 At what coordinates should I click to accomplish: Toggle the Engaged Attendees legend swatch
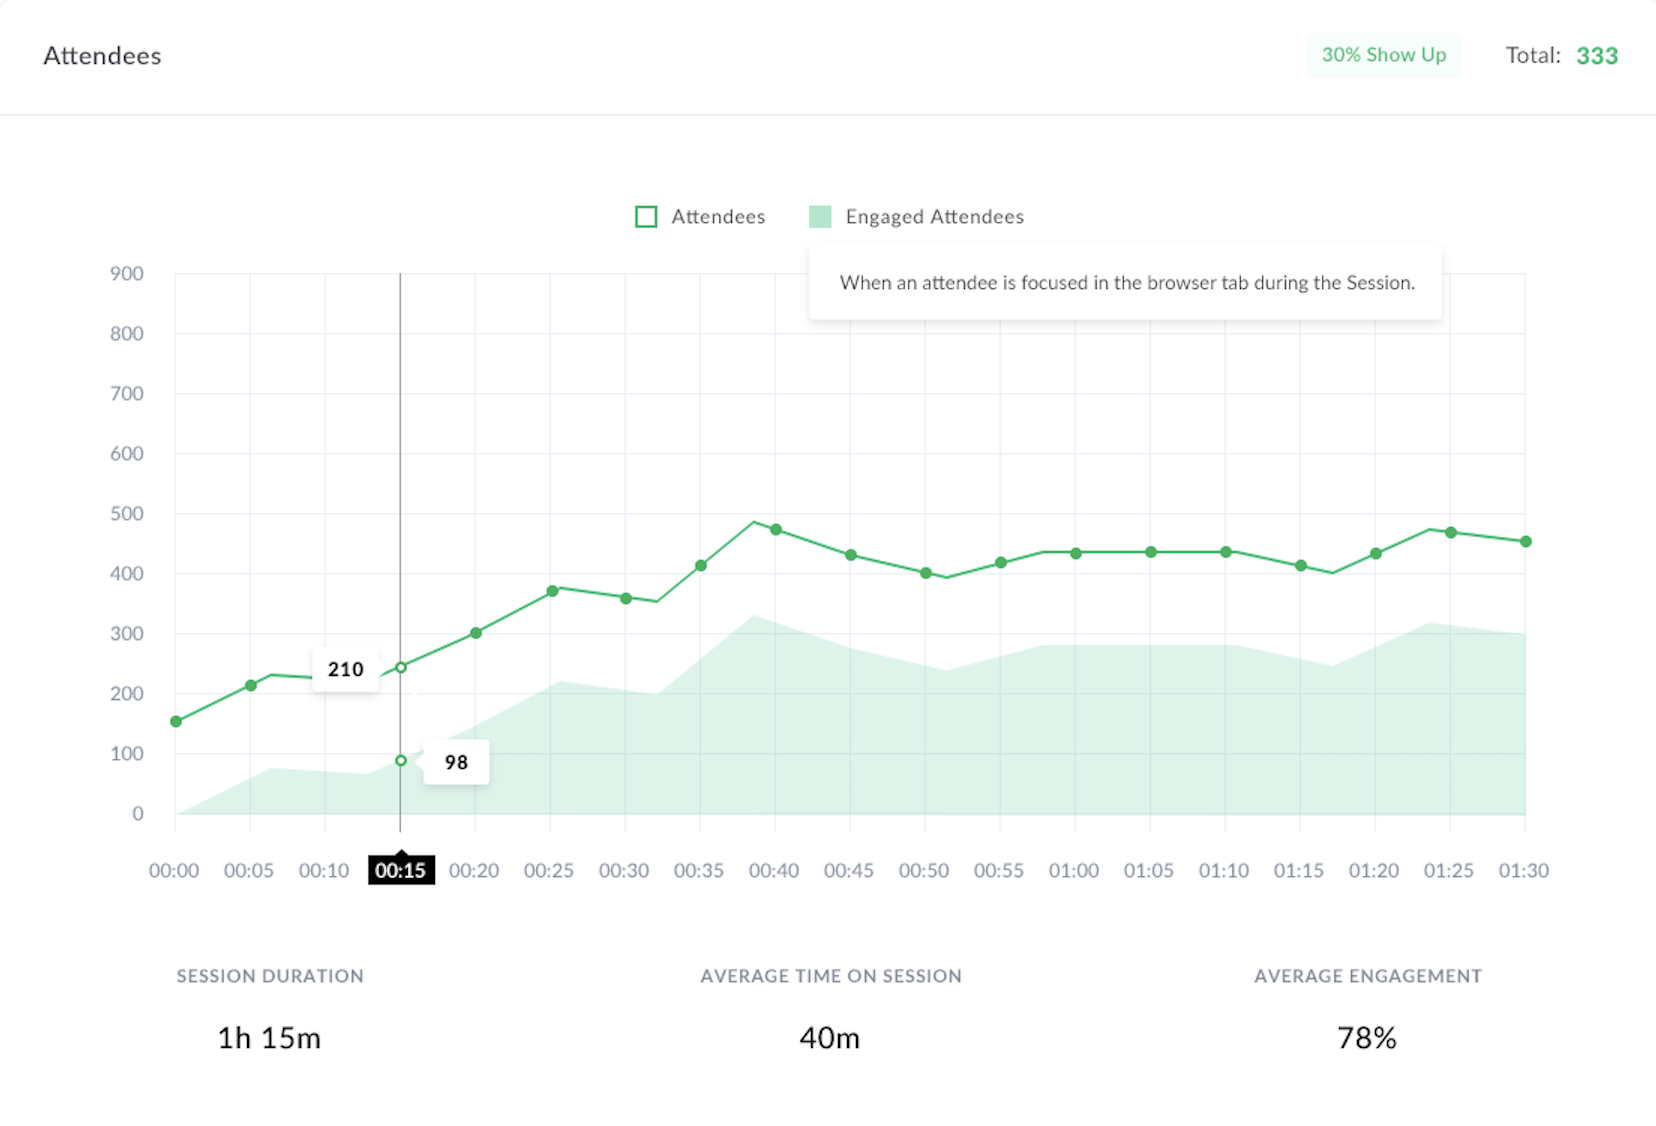(x=820, y=217)
